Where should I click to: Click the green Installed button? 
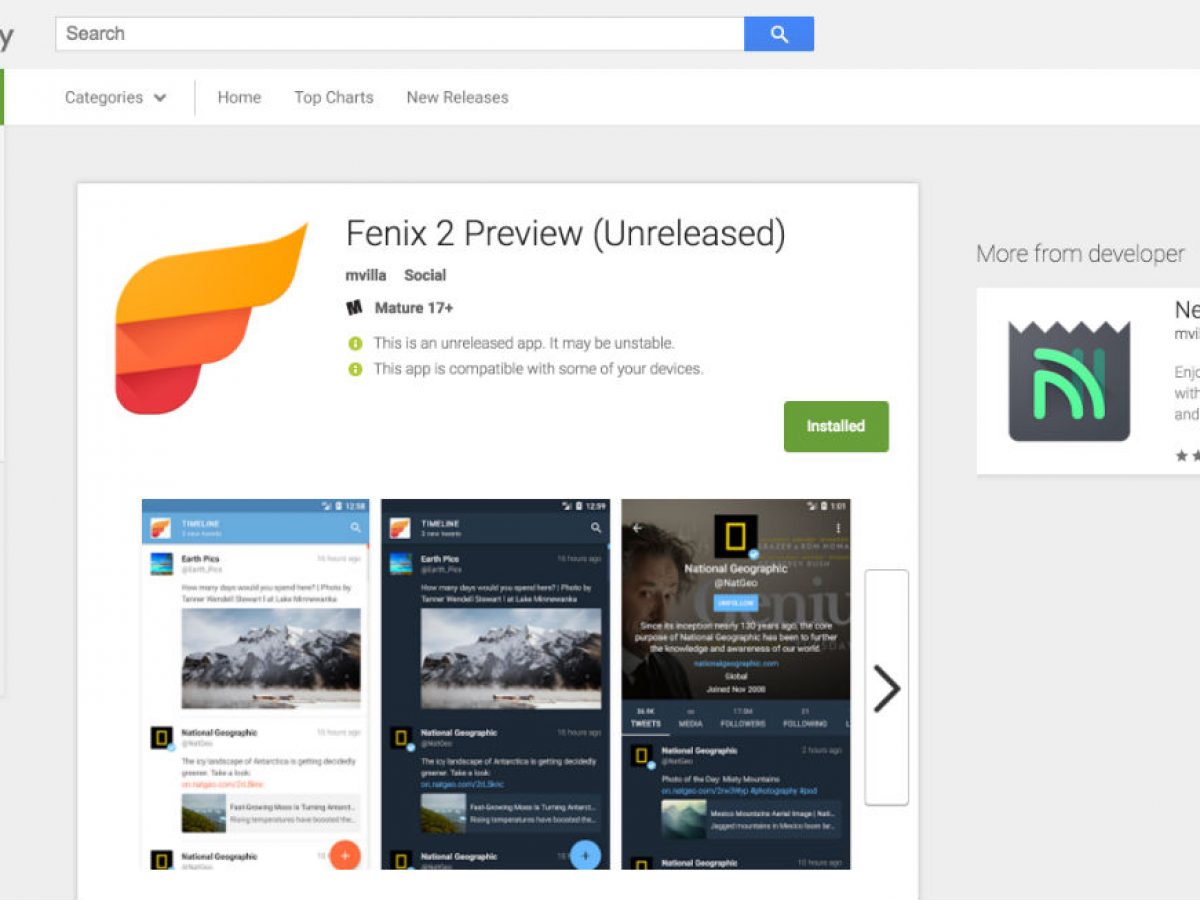tap(836, 426)
